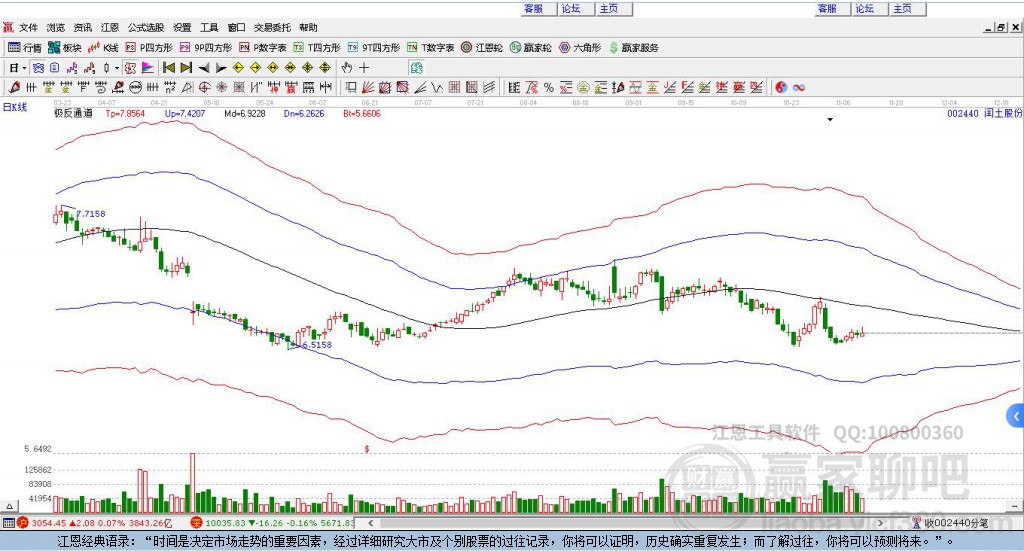Image resolution: width=1024 pixels, height=551 pixels.
Task: Expand the candlestick style dropdown arrow
Action: tap(117, 68)
